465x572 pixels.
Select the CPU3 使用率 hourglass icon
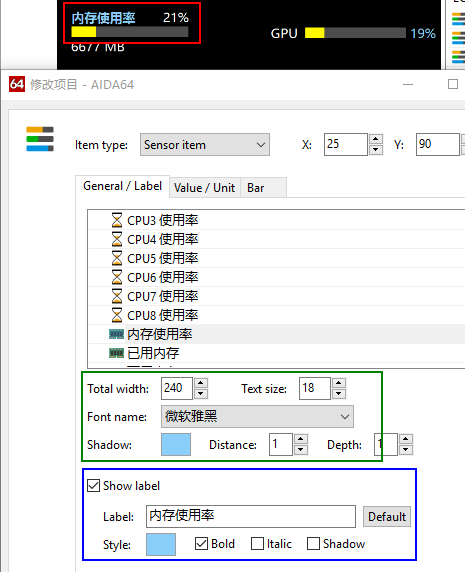click(x=117, y=220)
